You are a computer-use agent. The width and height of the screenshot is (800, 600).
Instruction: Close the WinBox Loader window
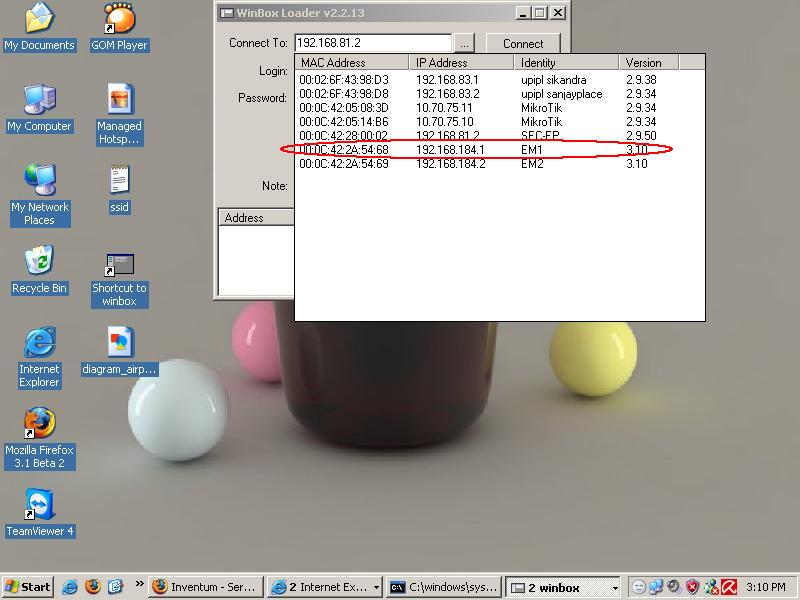[558, 13]
